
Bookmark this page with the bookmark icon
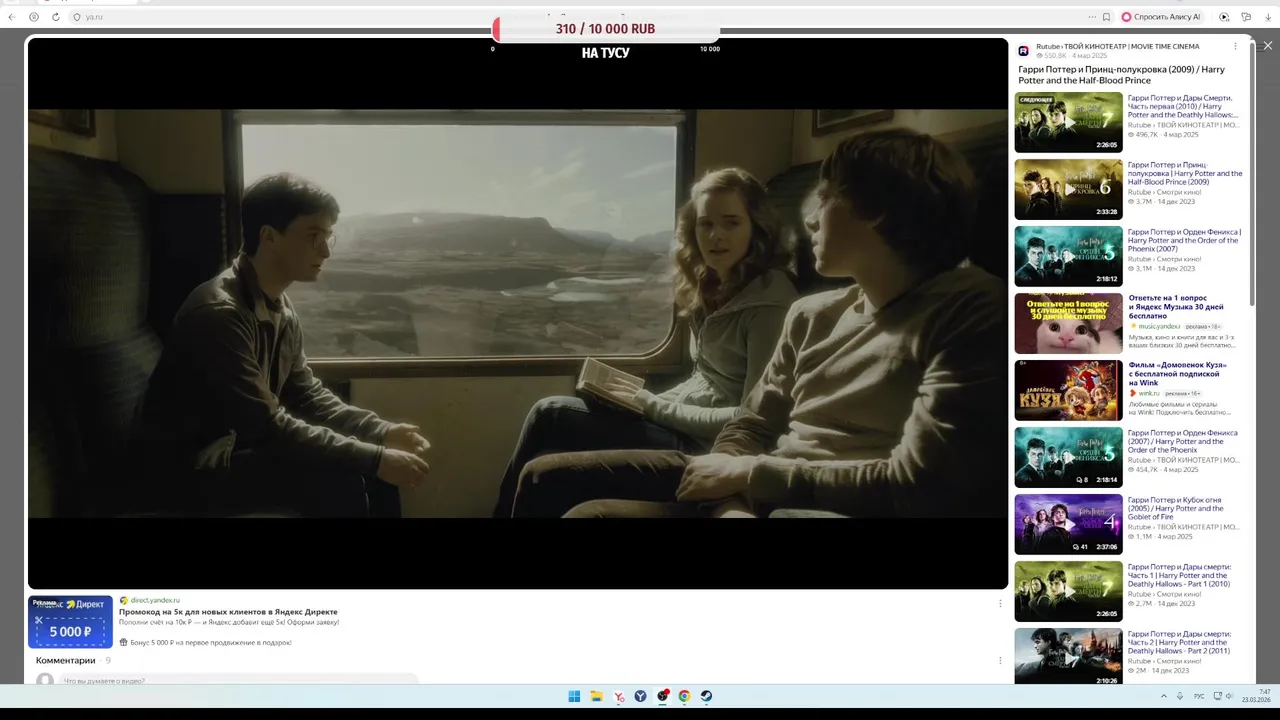pyautogui.click(x=1106, y=17)
